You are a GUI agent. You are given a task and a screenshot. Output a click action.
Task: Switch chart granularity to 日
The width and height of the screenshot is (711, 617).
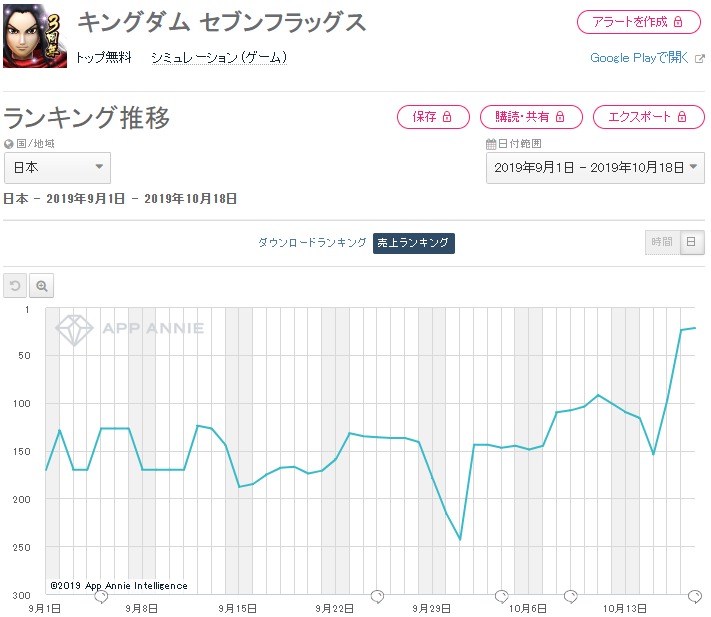click(x=691, y=242)
